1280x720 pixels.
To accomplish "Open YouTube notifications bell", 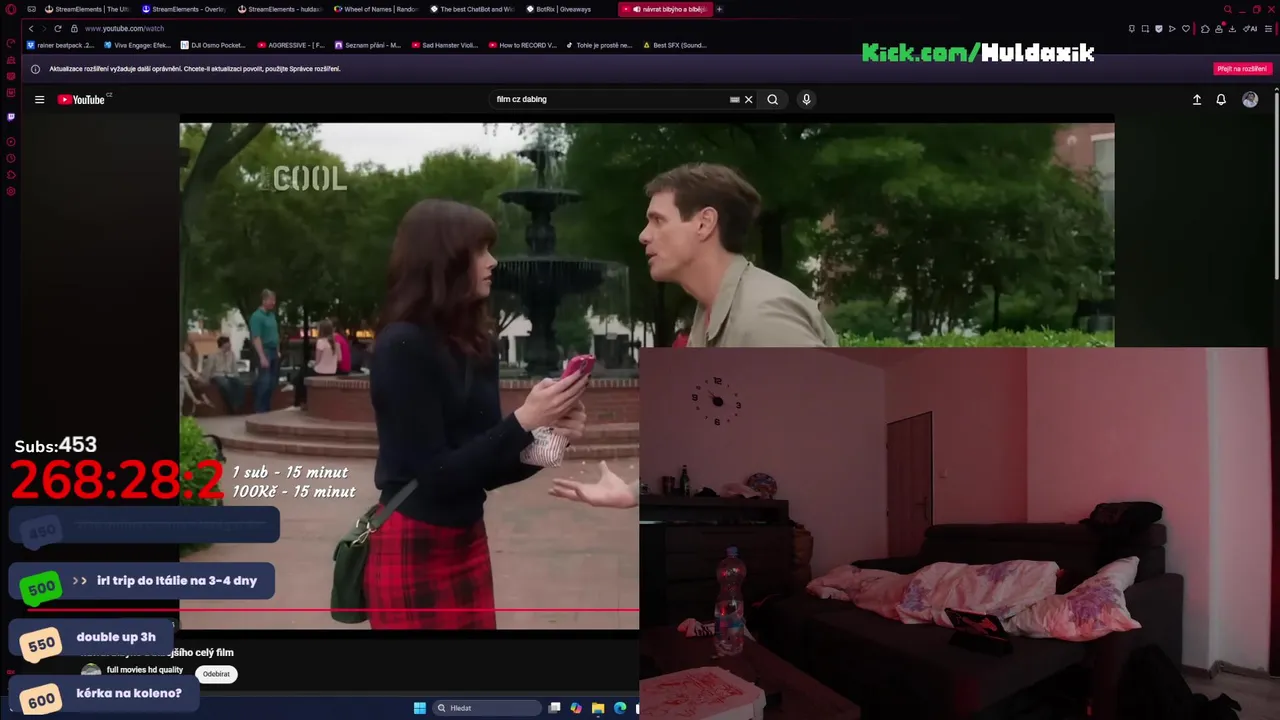I will click(x=1221, y=99).
